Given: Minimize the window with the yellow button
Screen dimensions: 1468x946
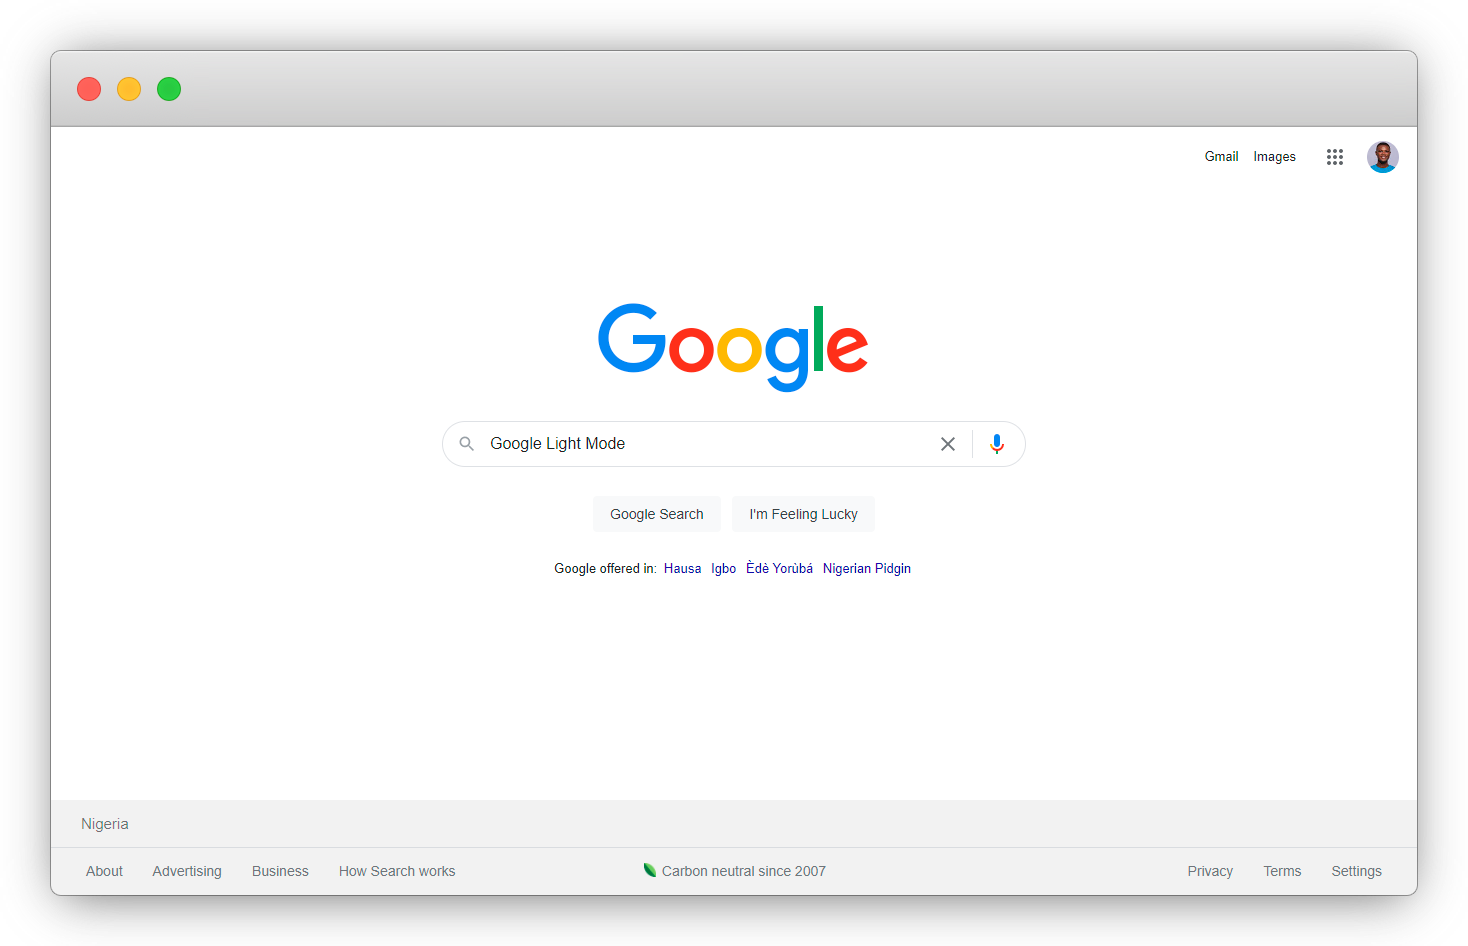Looking at the screenshot, I should coord(129,89).
